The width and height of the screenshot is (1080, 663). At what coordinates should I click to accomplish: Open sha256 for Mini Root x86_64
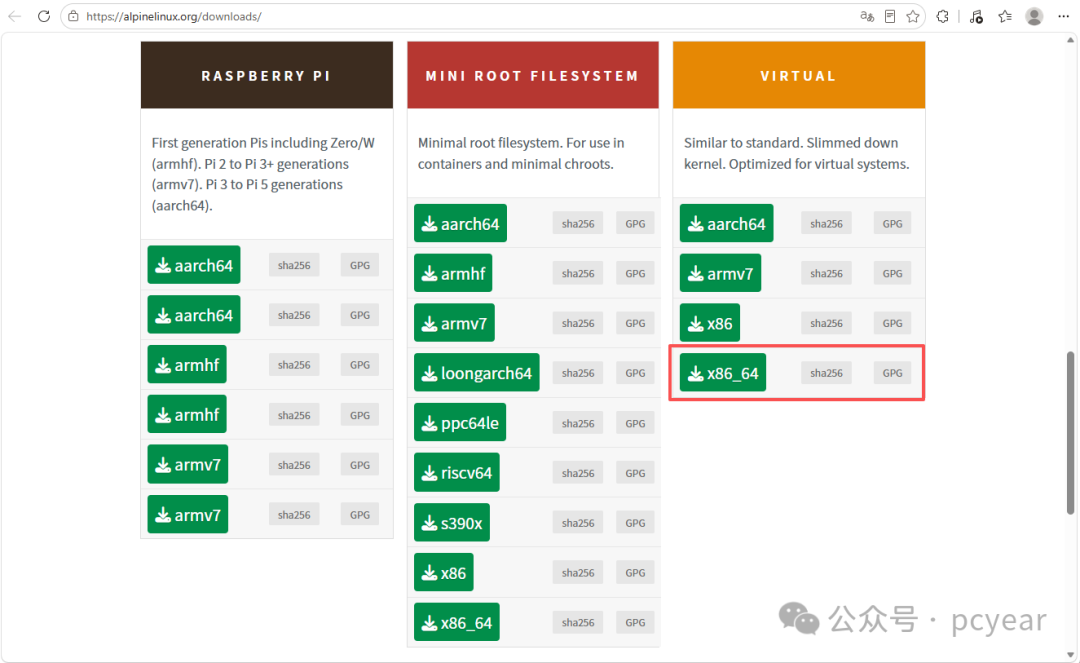pyautogui.click(x=578, y=622)
